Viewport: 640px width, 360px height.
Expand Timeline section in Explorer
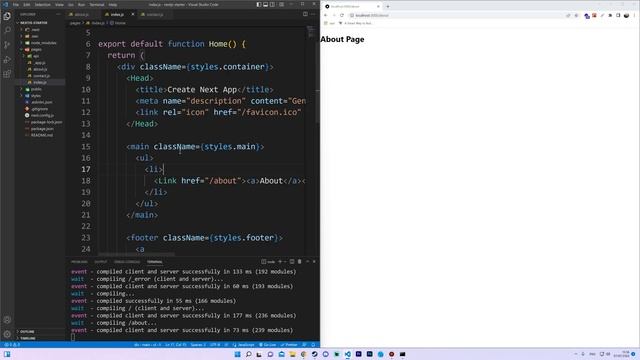tap(28, 338)
